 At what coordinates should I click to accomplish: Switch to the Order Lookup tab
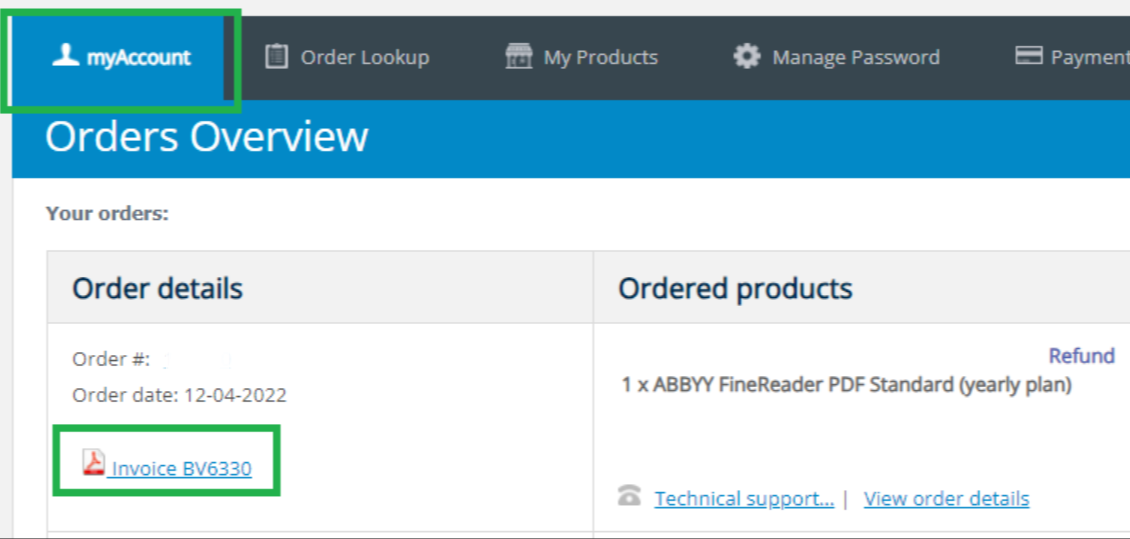[x=347, y=57]
